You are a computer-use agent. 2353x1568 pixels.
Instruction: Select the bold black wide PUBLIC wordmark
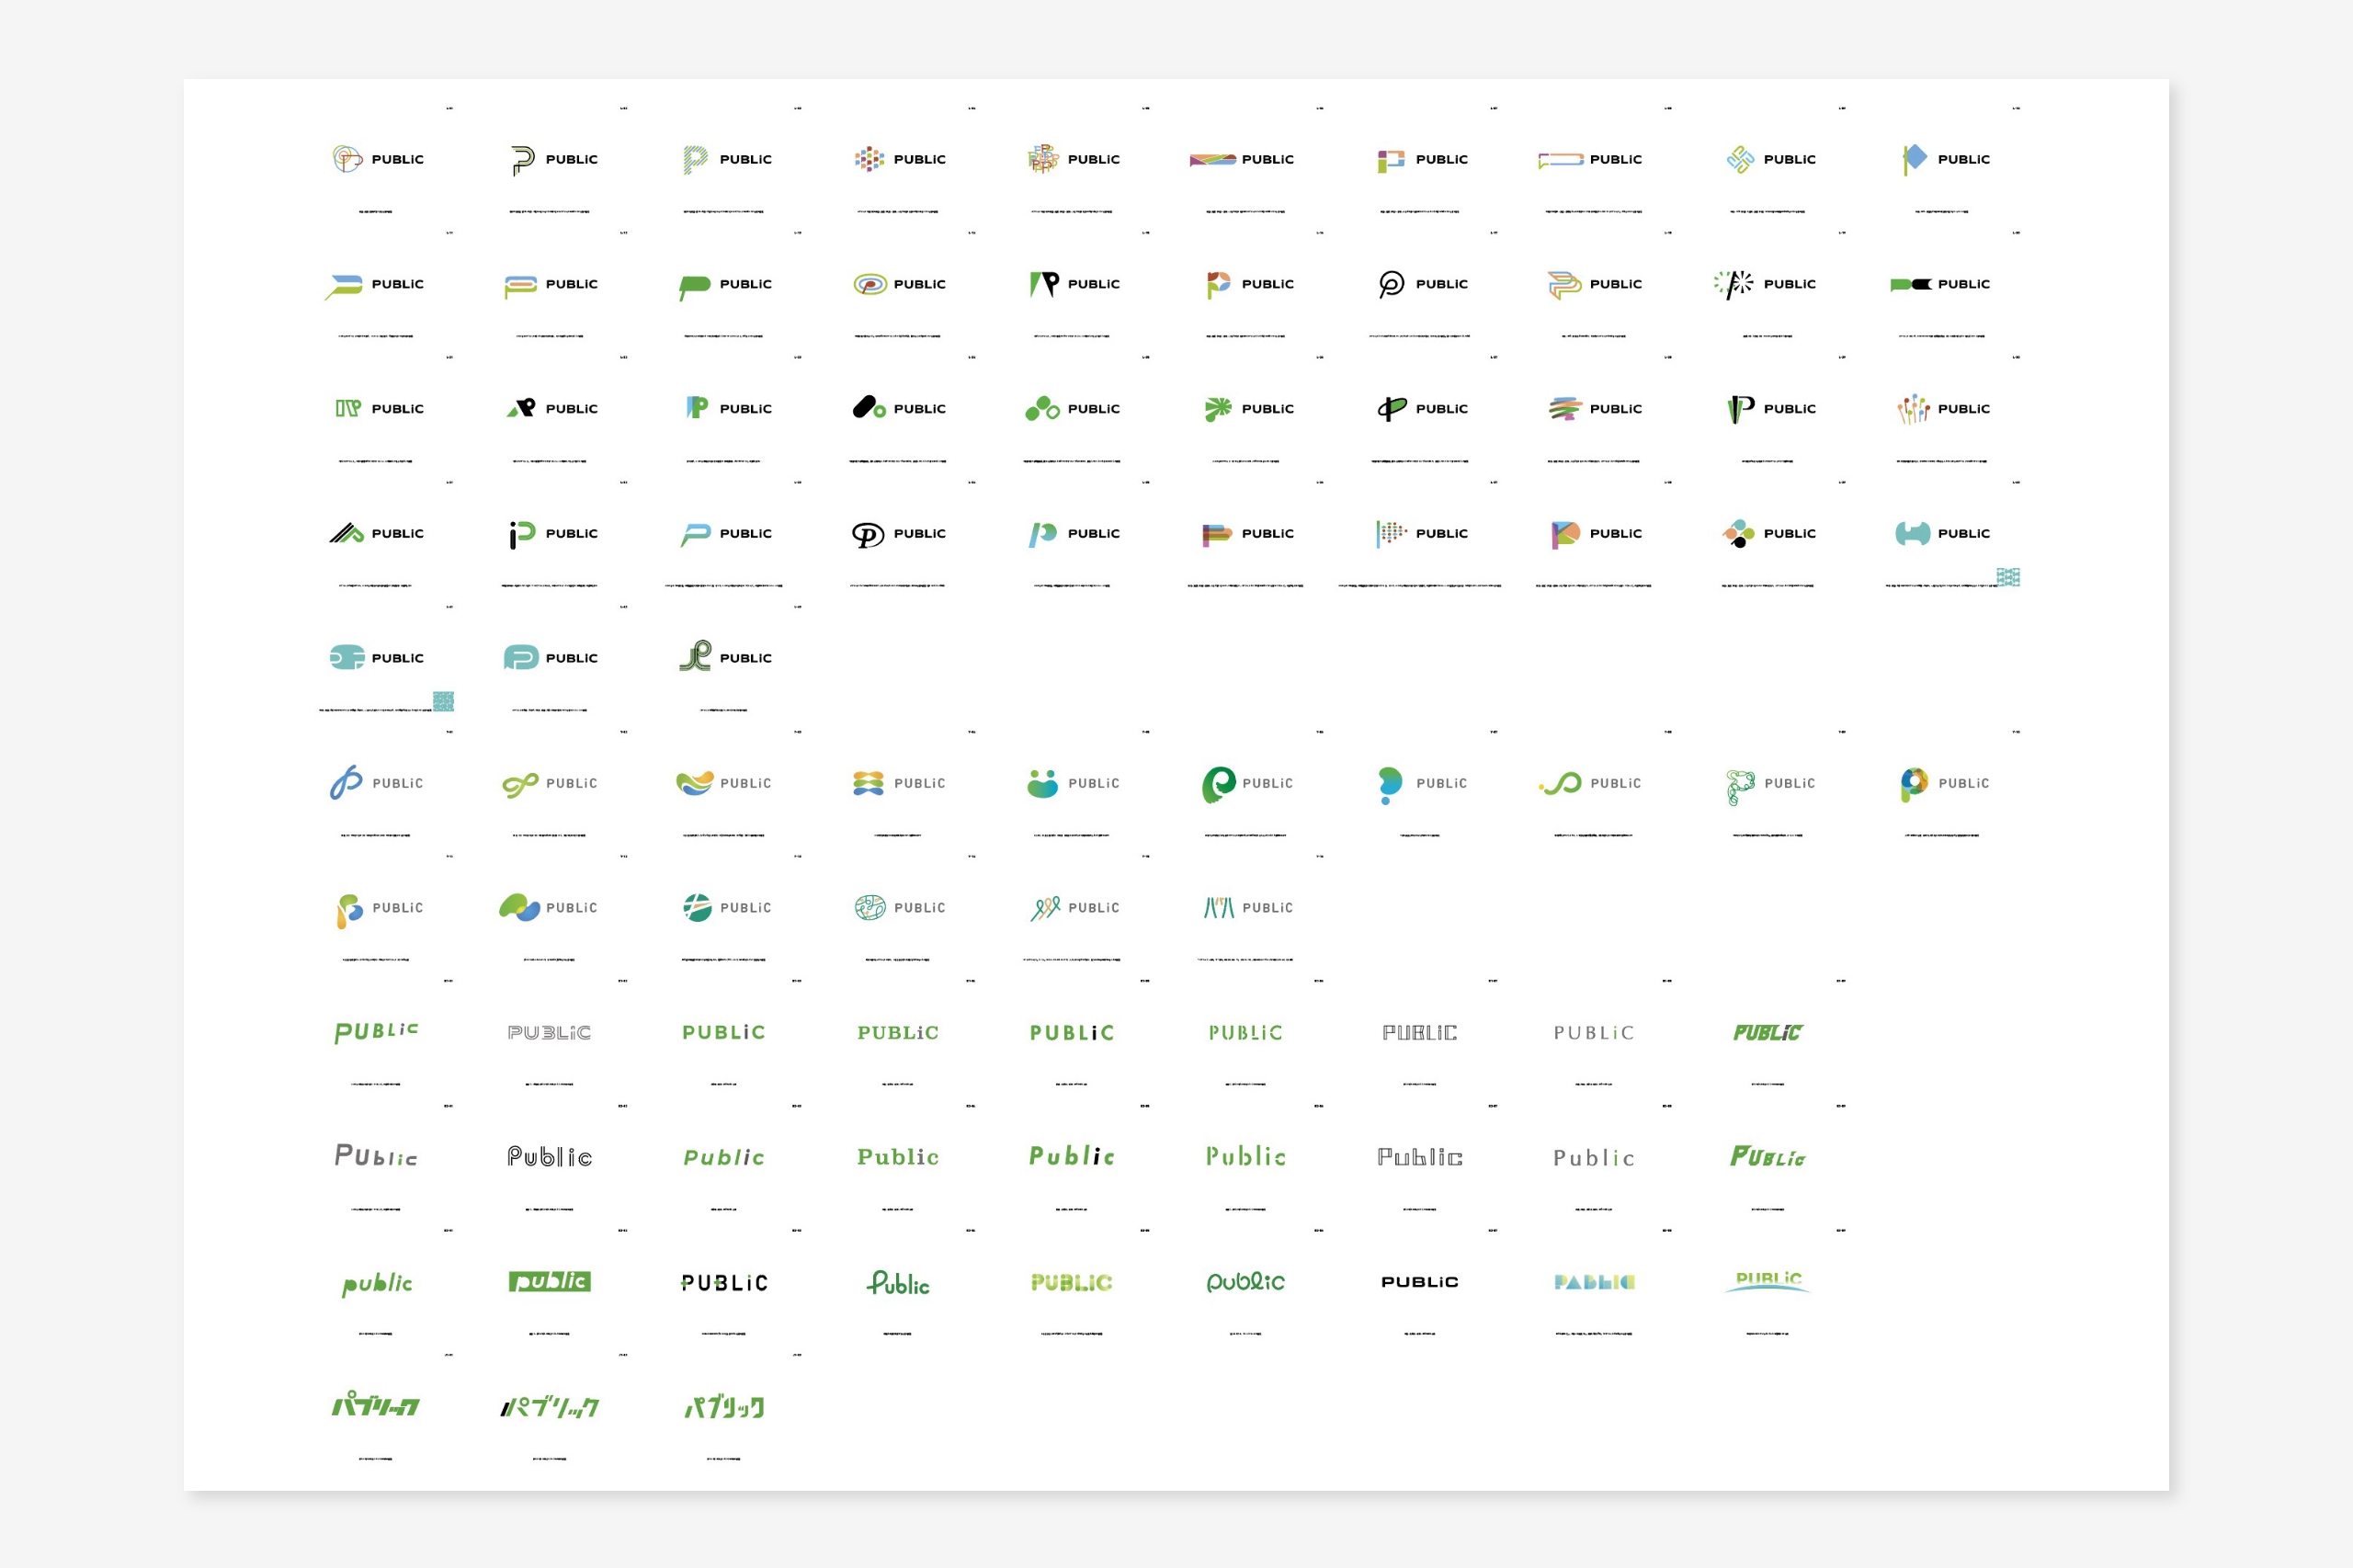click(x=1419, y=1282)
